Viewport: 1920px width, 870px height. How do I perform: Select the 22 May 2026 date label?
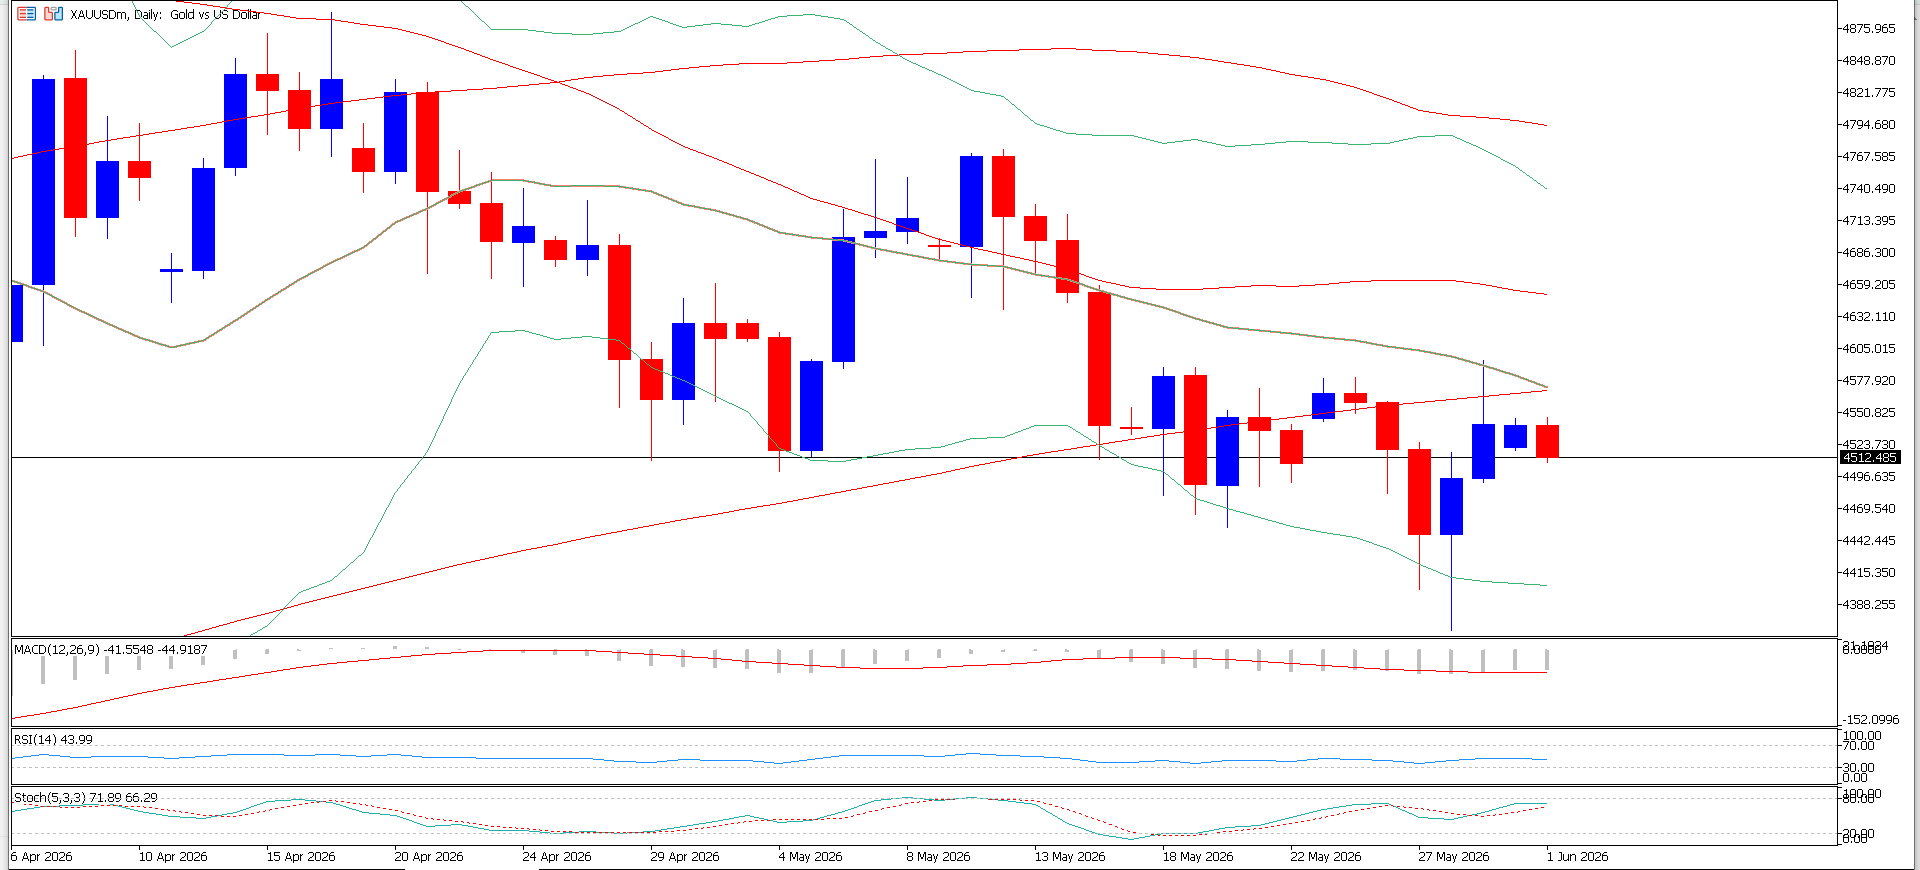pyautogui.click(x=1326, y=857)
